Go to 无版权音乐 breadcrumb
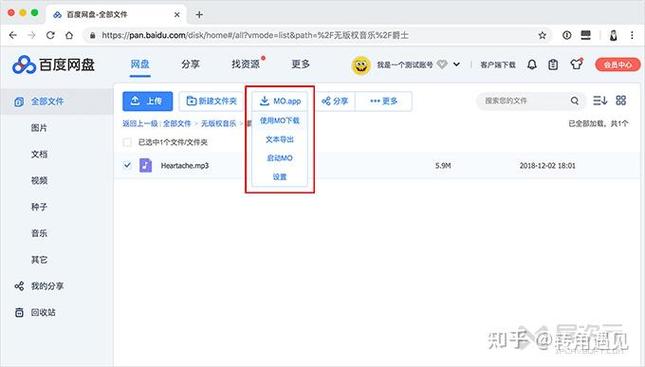The image size is (645, 367). tap(218, 123)
